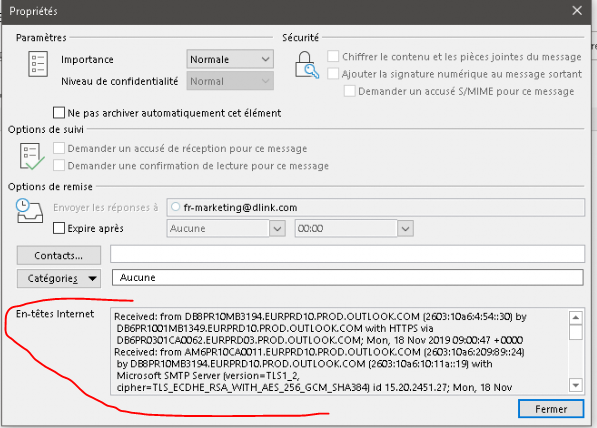Click the delivery options inbox clock icon
The width and height of the screenshot is (597, 428).
[29, 211]
